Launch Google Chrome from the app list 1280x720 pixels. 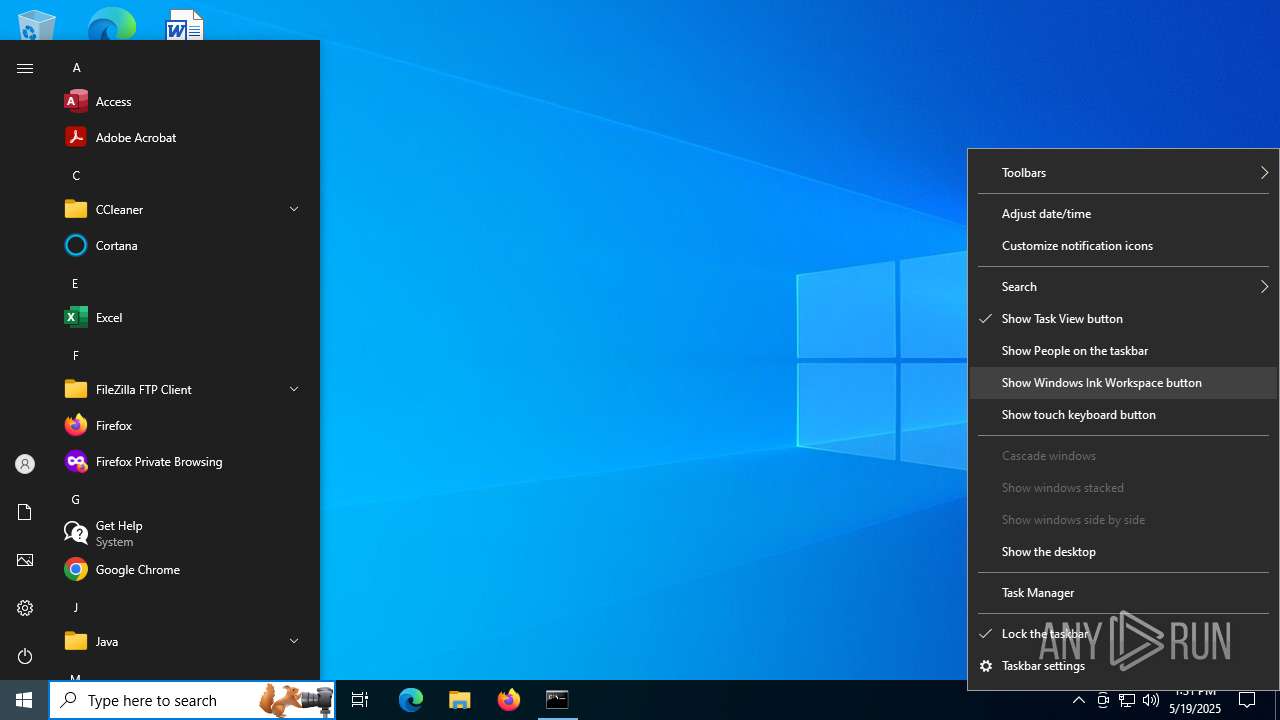pyautogui.click(x=184, y=569)
